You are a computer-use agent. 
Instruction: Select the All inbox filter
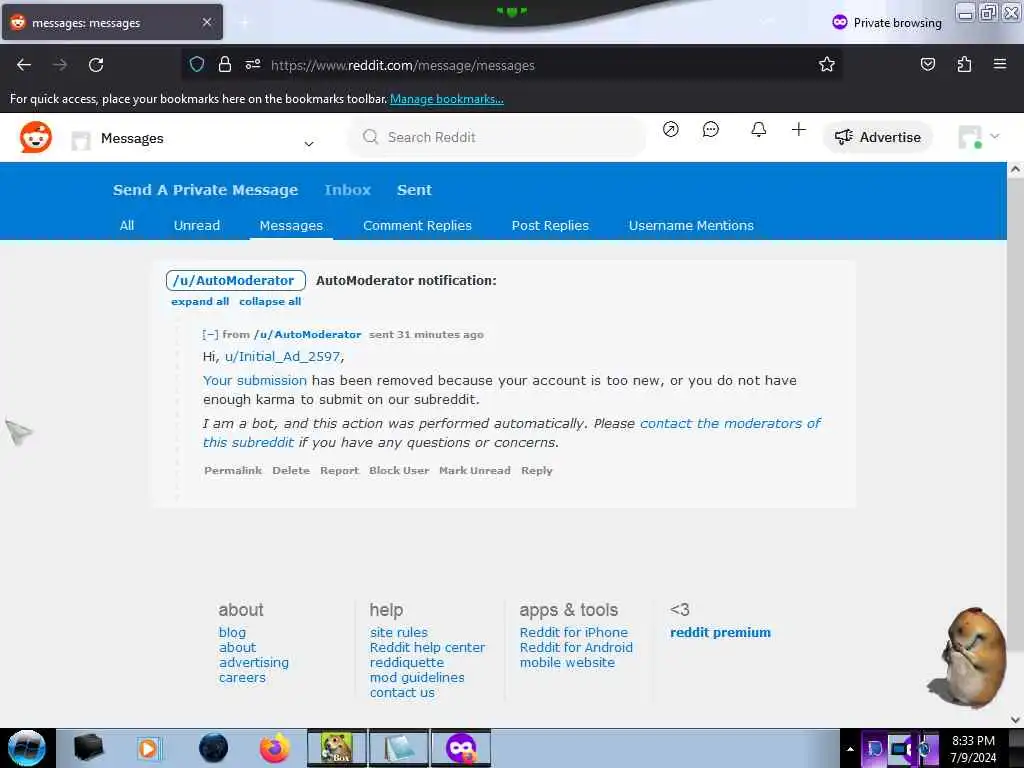(127, 225)
